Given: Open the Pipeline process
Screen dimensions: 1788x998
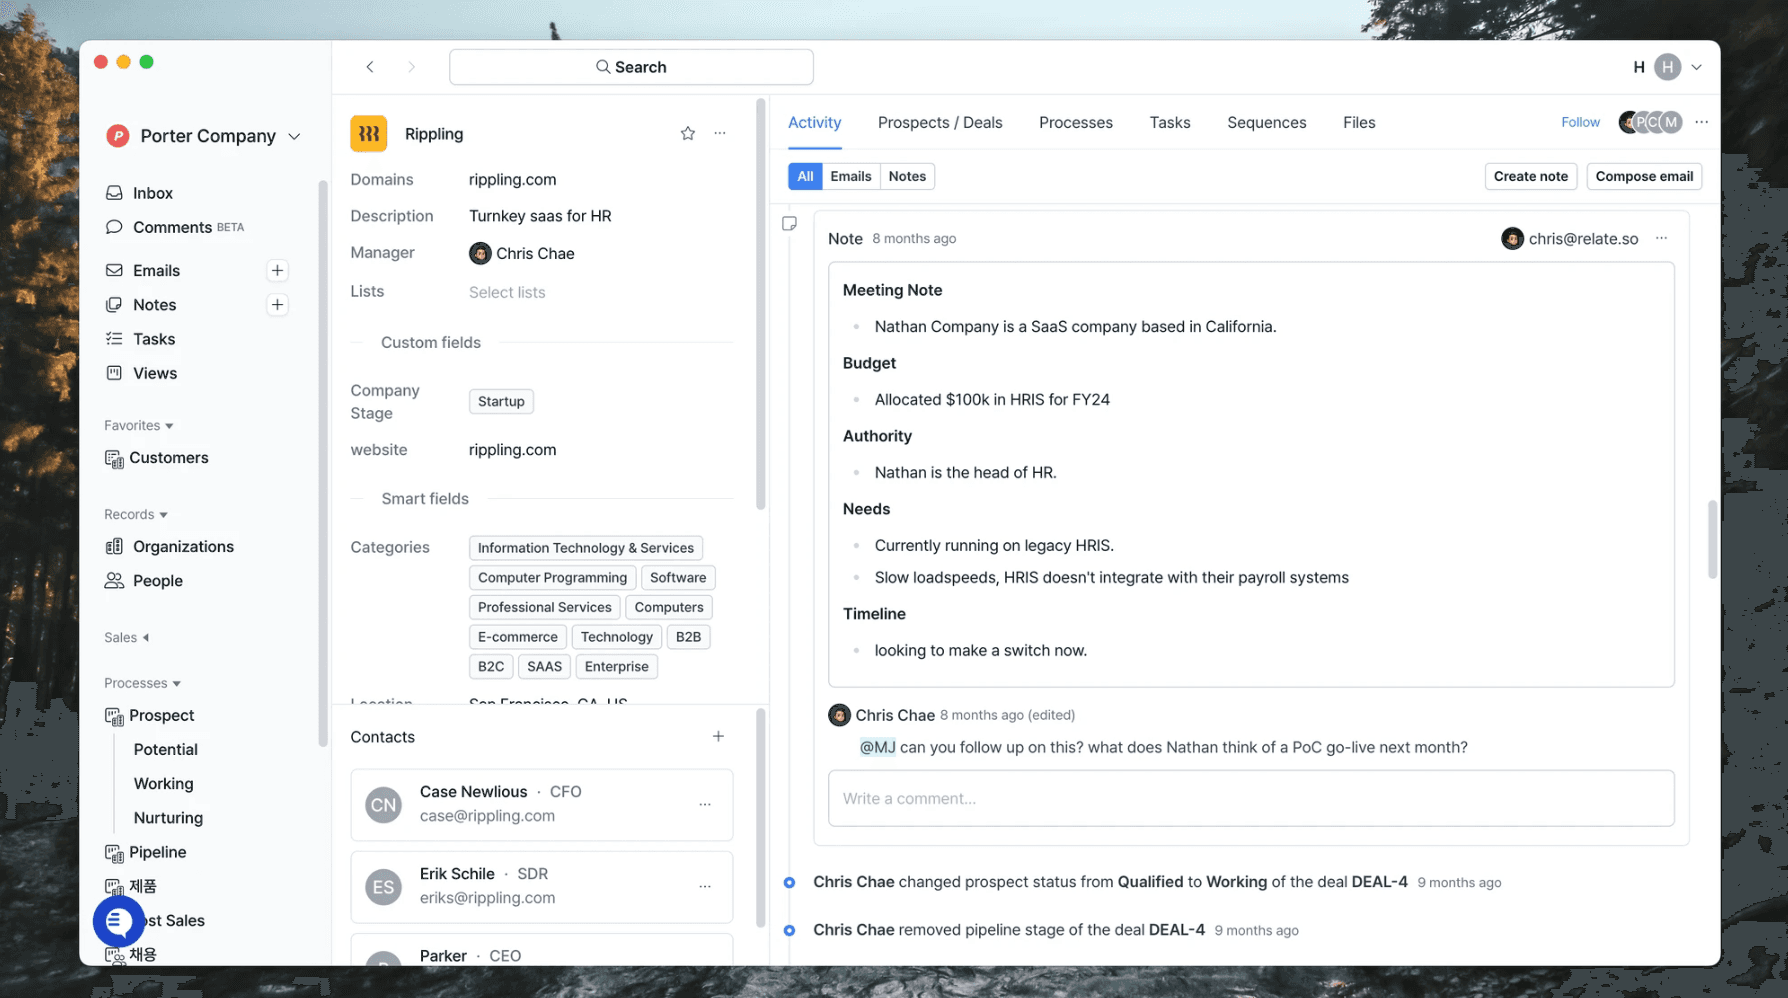Looking at the screenshot, I should point(157,852).
